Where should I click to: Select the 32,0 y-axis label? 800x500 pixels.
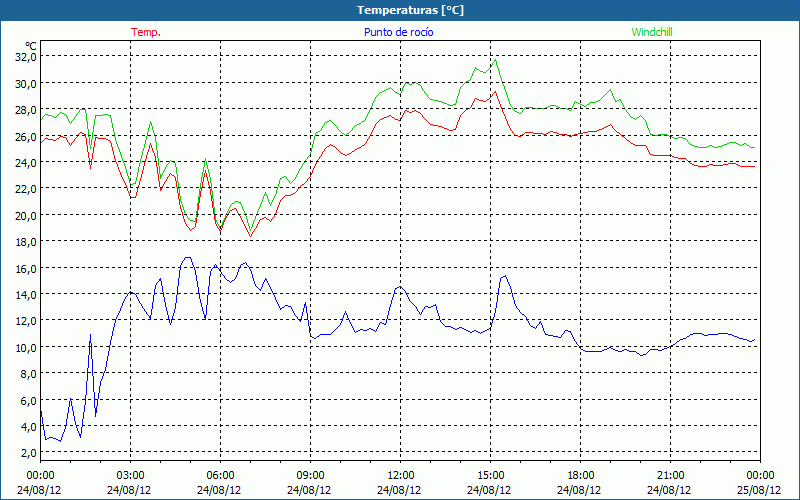point(26,57)
